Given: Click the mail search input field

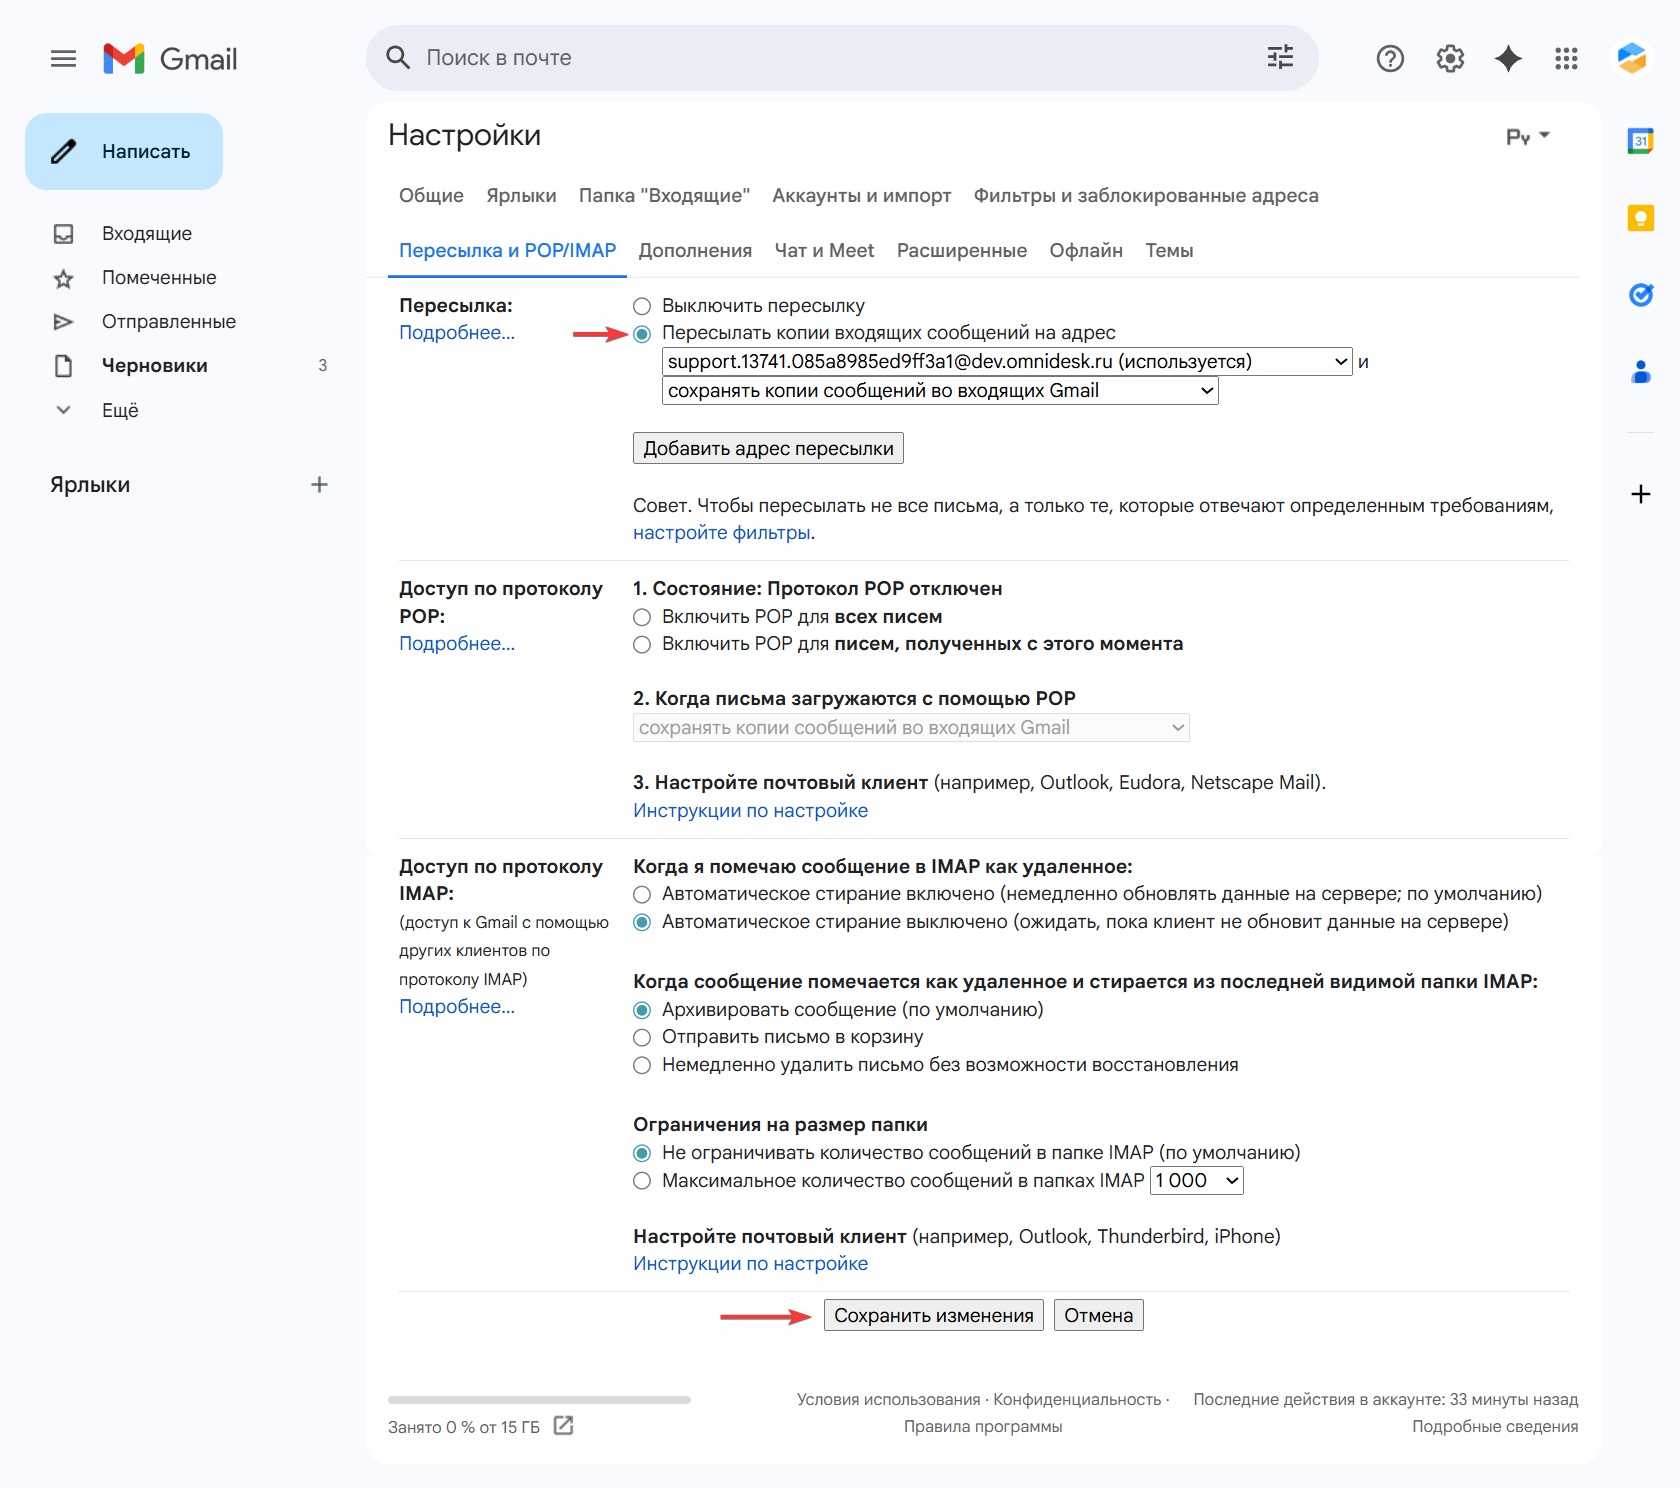Looking at the screenshot, I should pyautogui.click(x=830, y=58).
